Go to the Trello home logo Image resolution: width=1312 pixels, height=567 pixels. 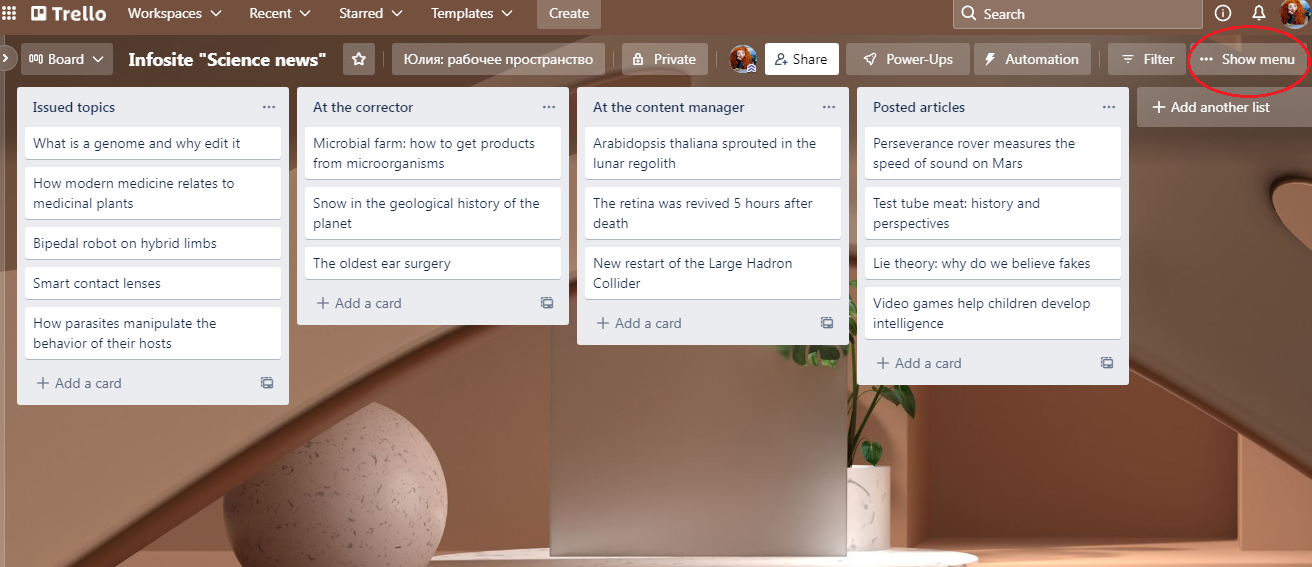68,14
